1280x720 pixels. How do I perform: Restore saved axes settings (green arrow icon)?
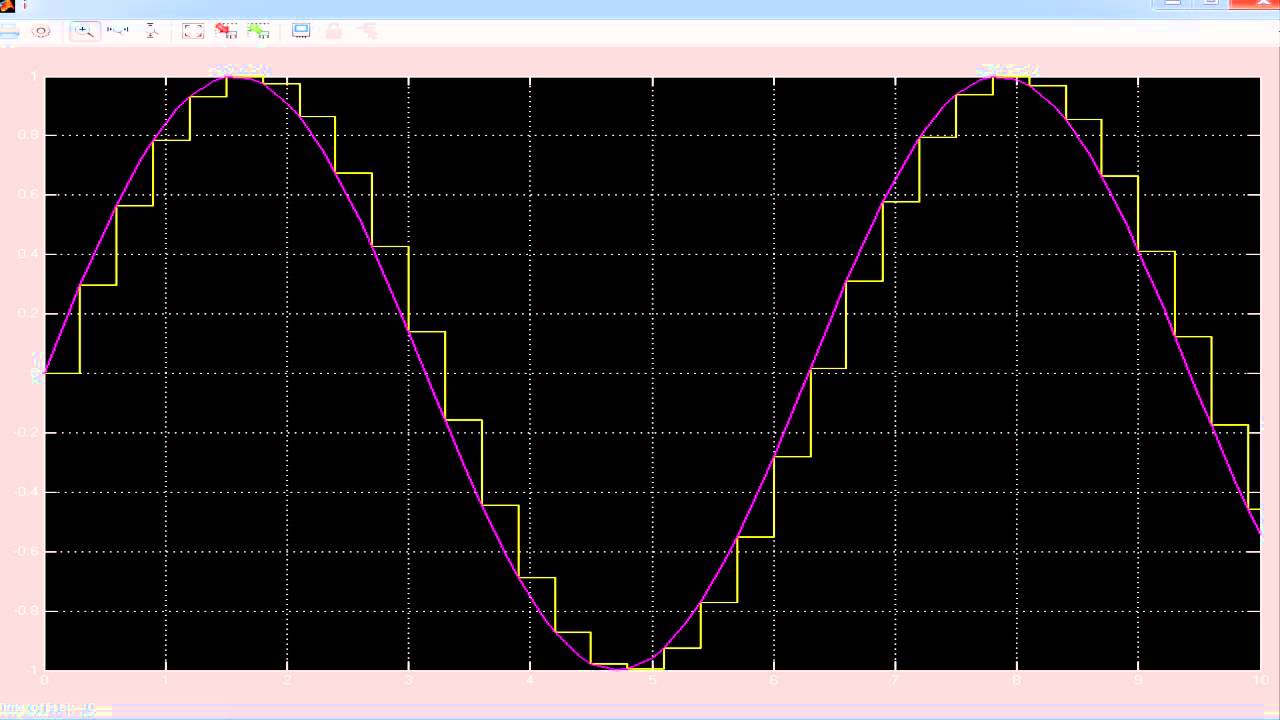[x=258, y=30]
